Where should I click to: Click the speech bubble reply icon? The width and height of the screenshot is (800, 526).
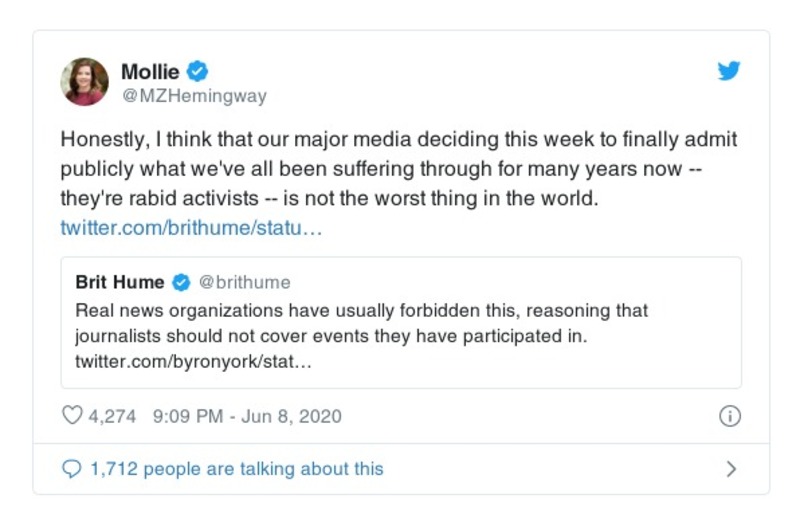72,468
